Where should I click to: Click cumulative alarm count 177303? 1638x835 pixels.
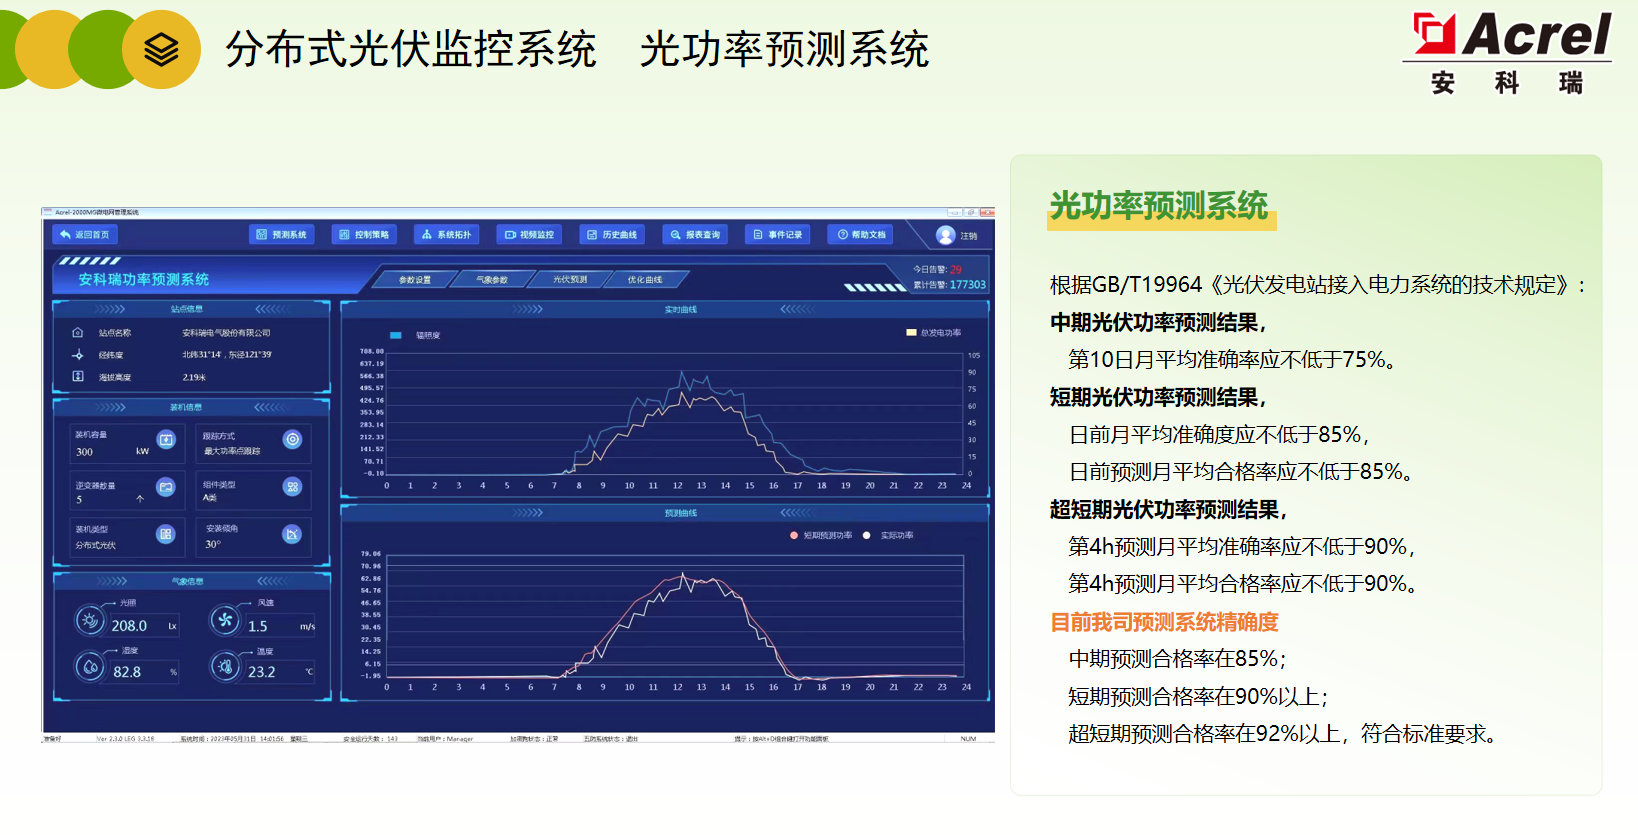(968, 285)
